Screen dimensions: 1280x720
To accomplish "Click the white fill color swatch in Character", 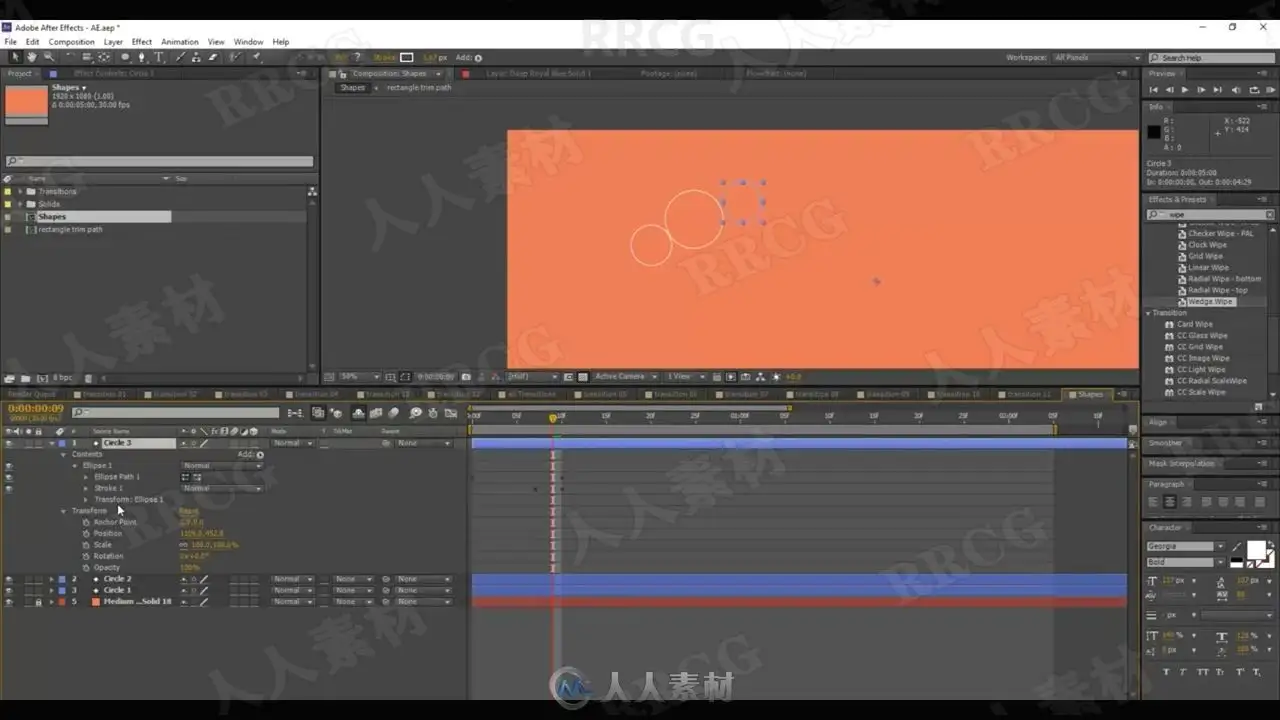I will (x=1256, y=549).
